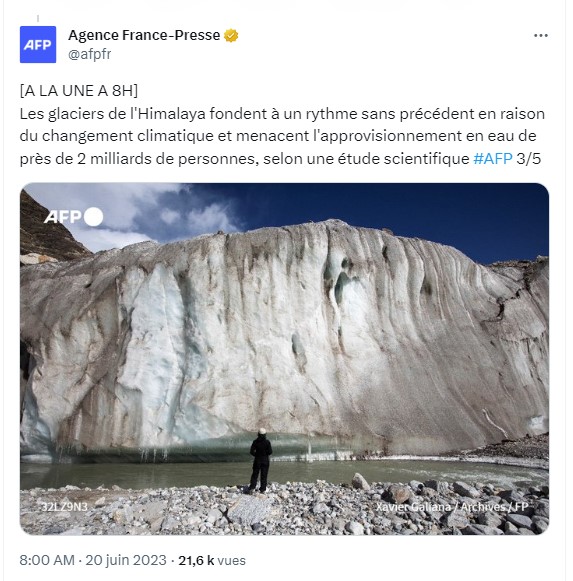Click the white circle beside AFP watermark
This screenshot has width=573, height=581.
93,217
